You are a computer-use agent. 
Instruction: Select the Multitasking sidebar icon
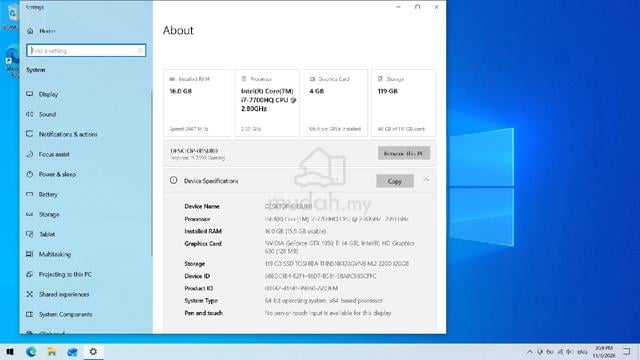[x=29, y=254]
